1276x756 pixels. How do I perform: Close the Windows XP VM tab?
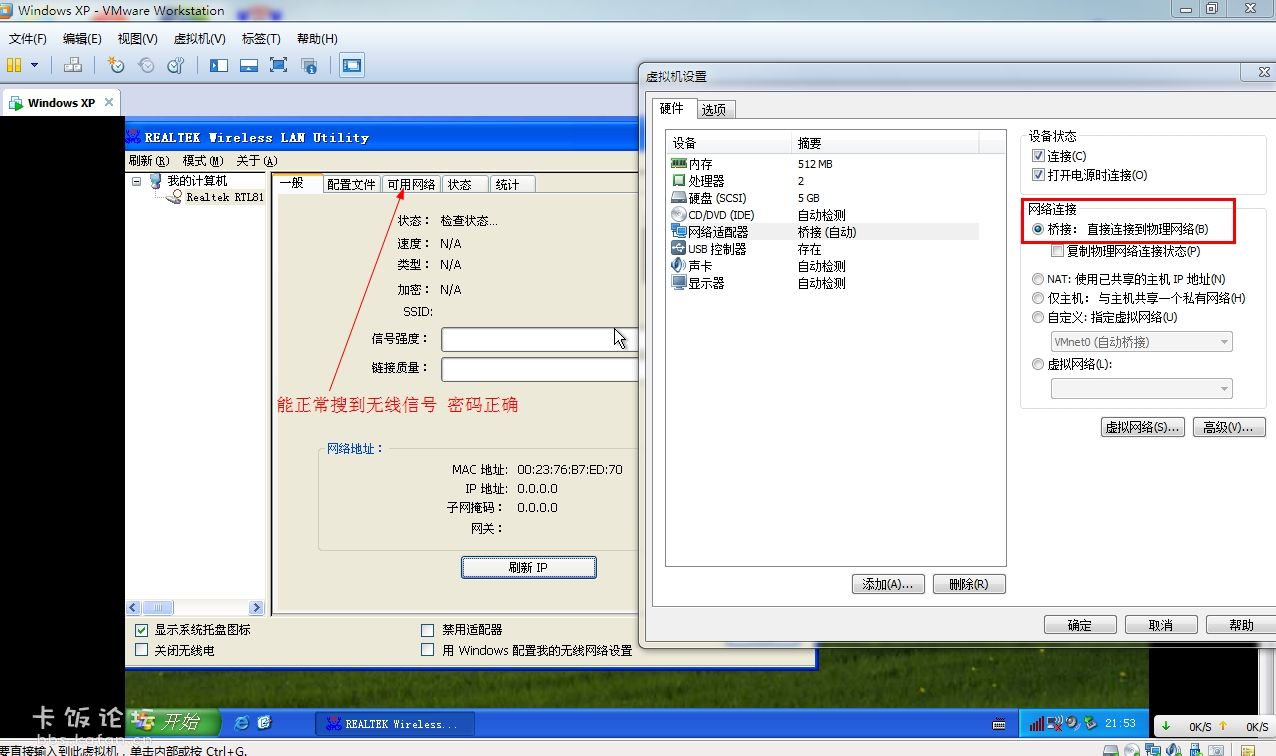(x=109, y=102)
